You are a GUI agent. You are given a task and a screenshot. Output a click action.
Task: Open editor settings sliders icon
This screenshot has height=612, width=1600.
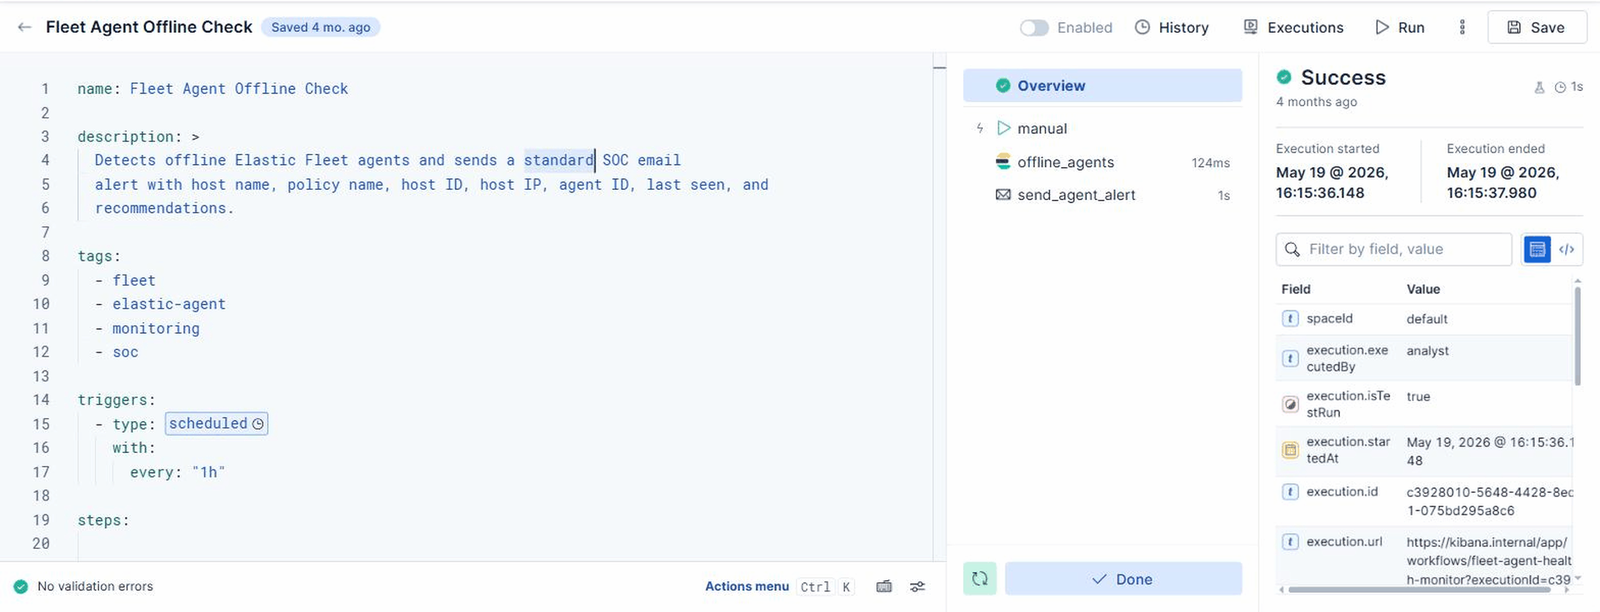click(x=918, y=587)
